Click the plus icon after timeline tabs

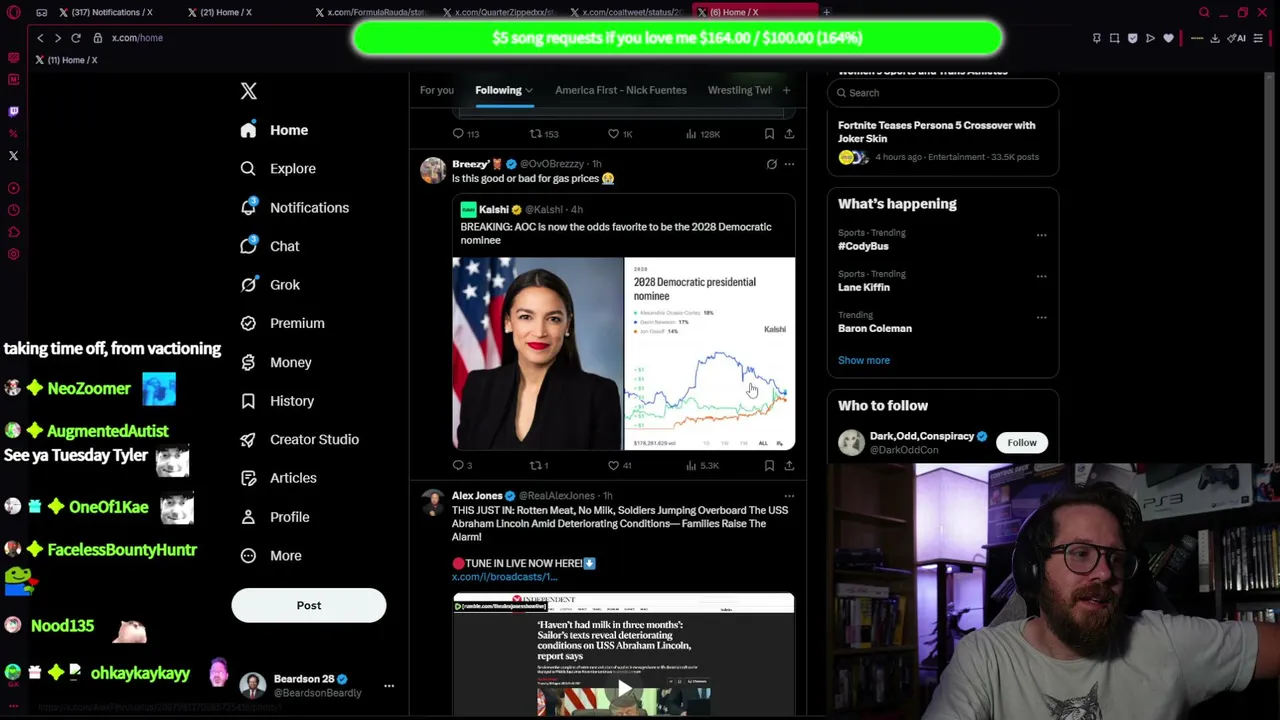click(x=786, y=90)
